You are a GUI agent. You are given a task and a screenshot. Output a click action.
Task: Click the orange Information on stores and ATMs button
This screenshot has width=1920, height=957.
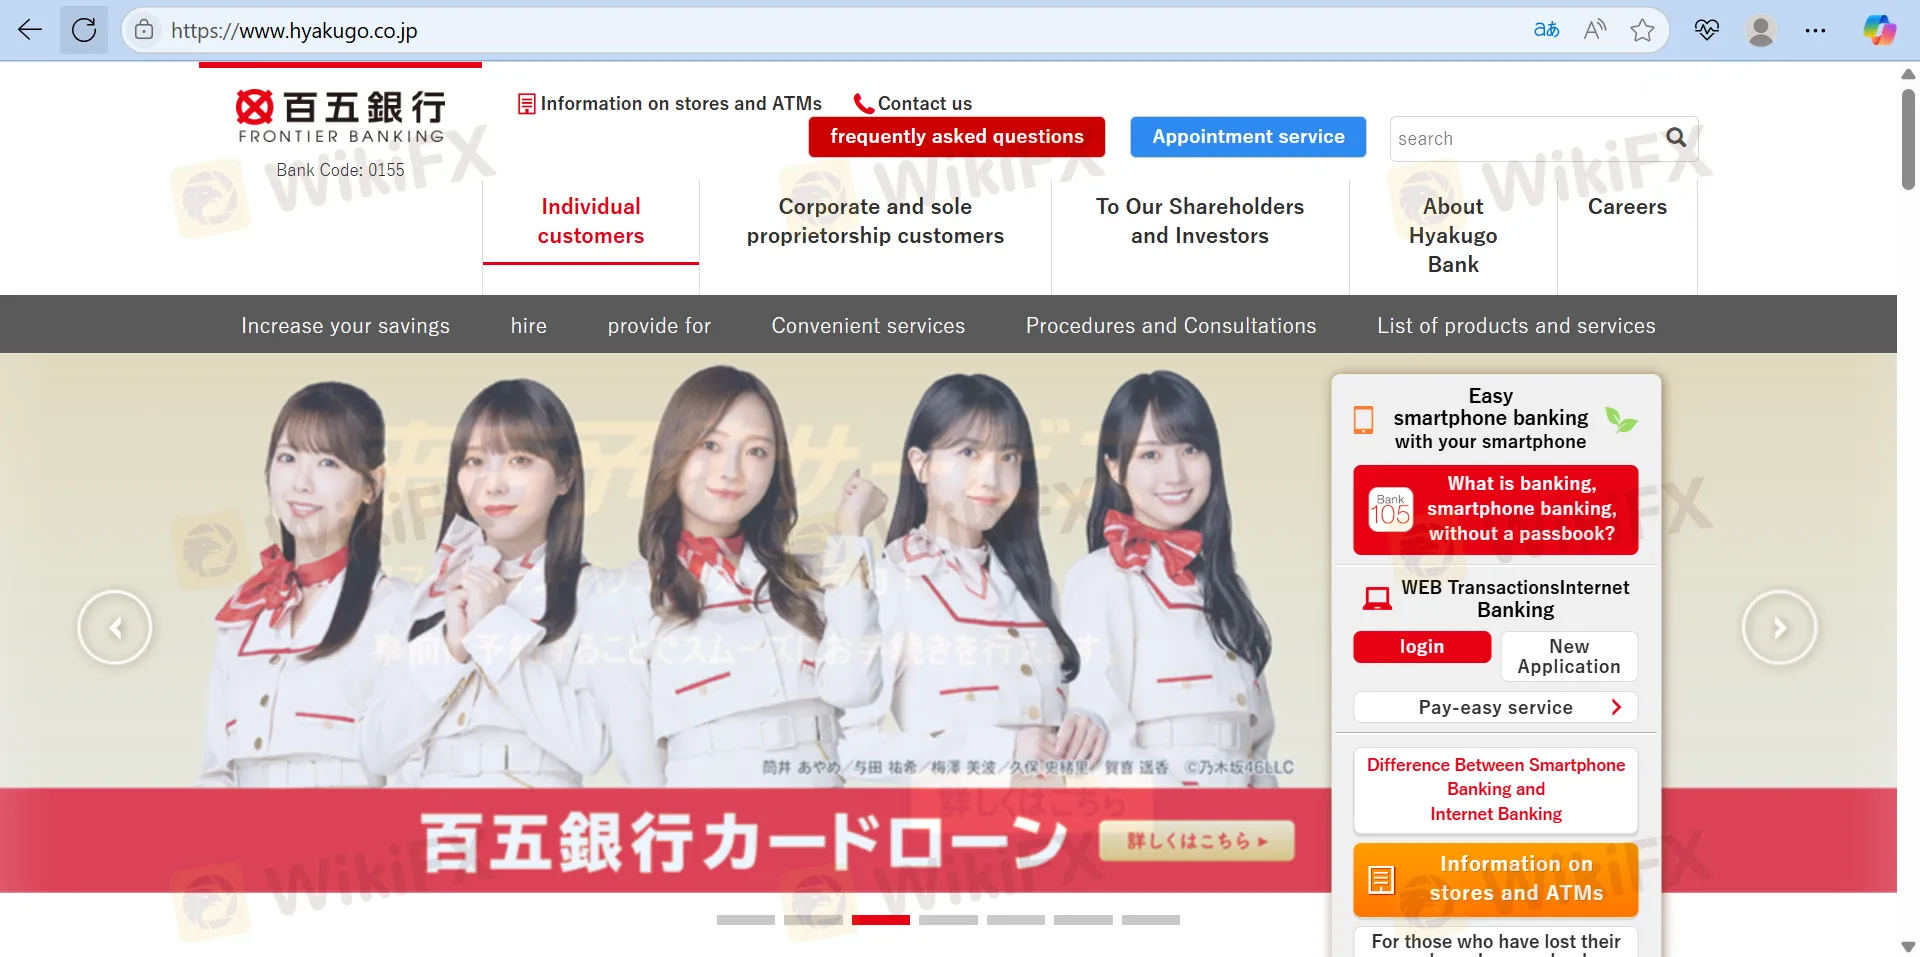point(1496,879)
